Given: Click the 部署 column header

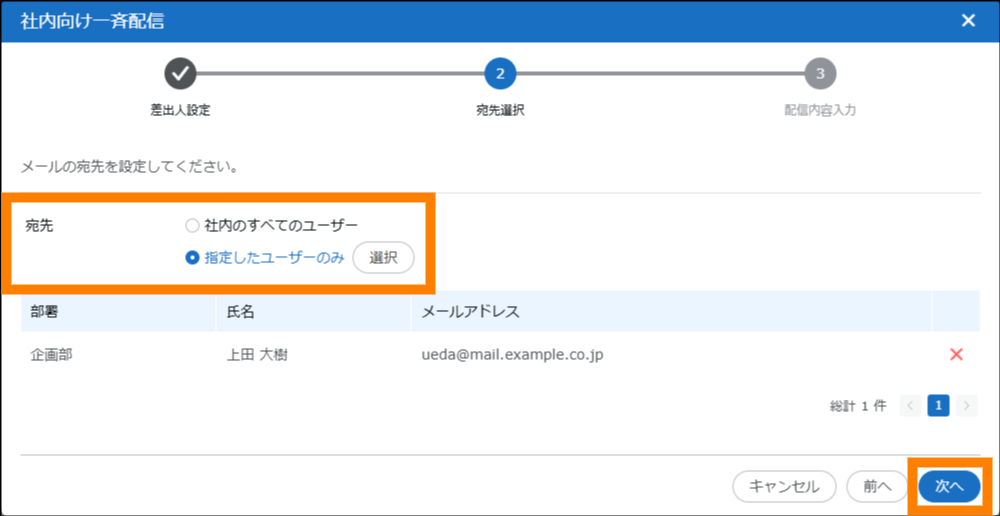Looking at the screenshot, I should click(x=45, y=311).
